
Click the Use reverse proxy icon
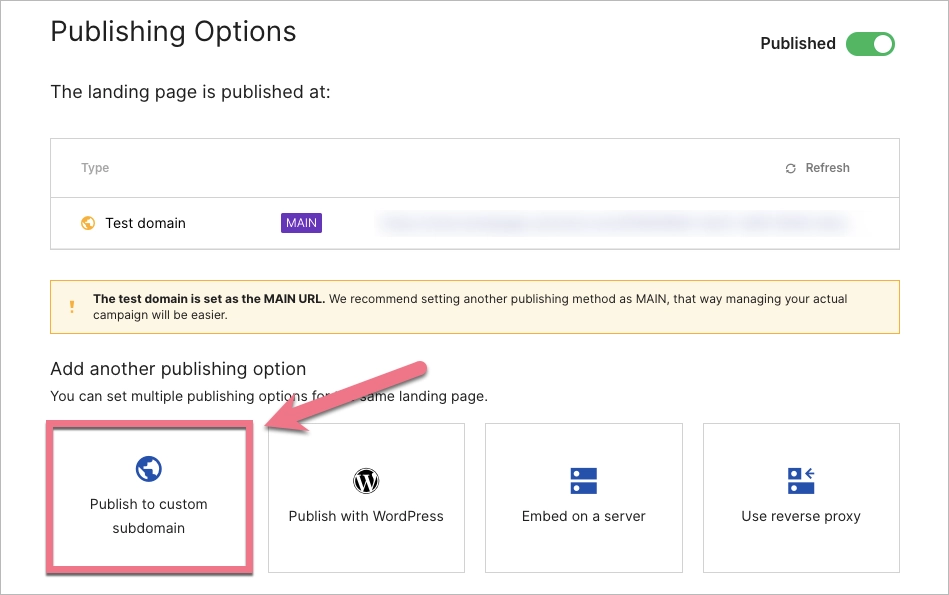(800, 480)
